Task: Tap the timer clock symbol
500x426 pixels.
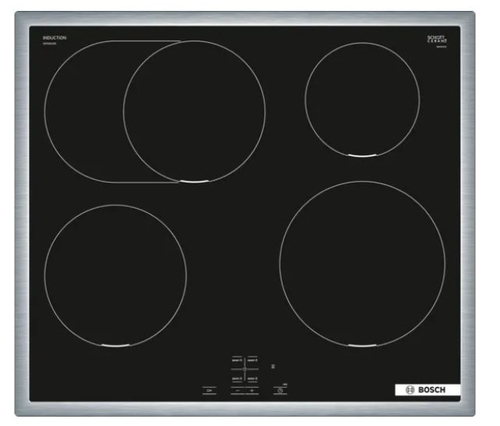Action: click(280, 390)
